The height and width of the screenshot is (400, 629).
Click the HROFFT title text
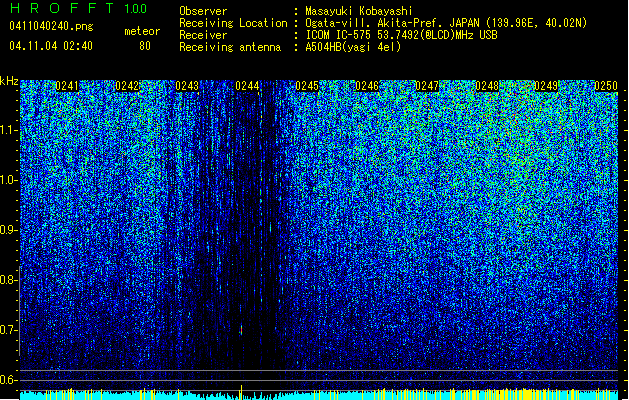(62, 8)
